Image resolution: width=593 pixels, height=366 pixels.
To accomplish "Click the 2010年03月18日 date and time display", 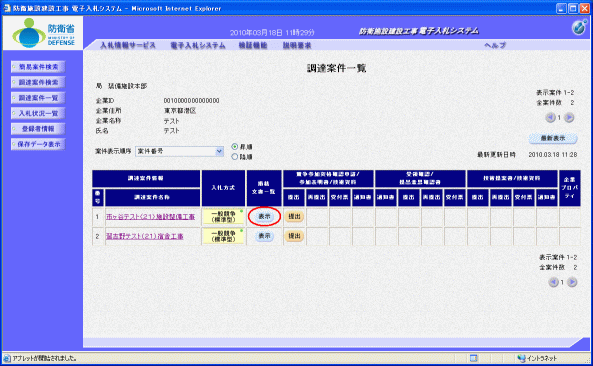I will pos(272,33).
